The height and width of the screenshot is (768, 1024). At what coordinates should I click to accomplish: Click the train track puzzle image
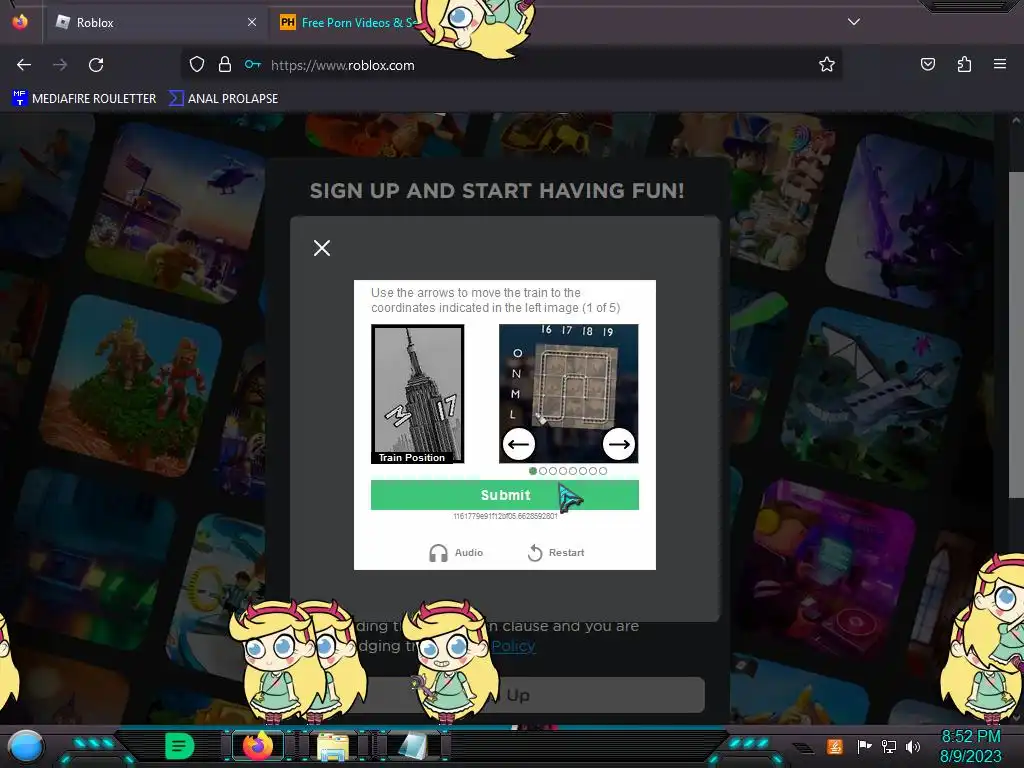coord(569,394)
